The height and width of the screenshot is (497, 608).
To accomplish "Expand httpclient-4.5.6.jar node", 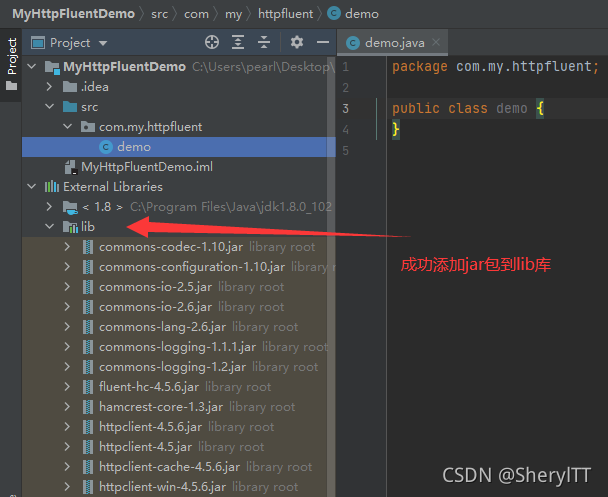I will coord(67,426).
